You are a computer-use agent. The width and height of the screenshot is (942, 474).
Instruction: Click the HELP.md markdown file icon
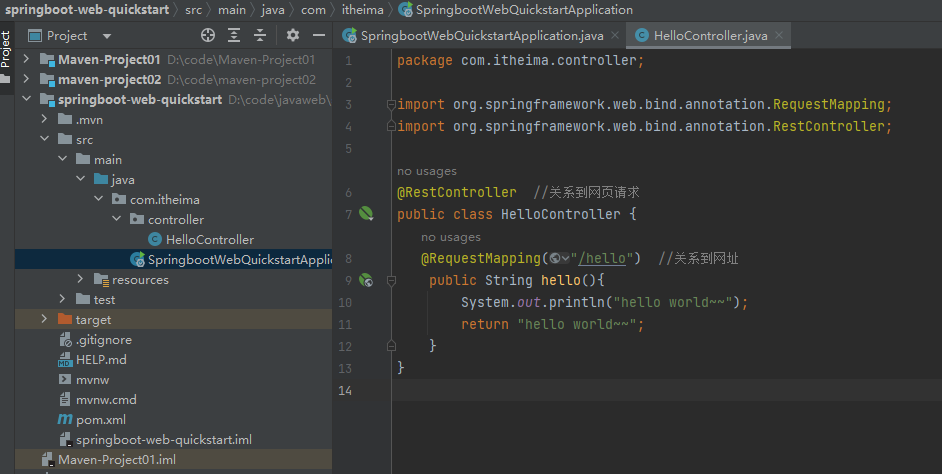(x=65, y=360)
